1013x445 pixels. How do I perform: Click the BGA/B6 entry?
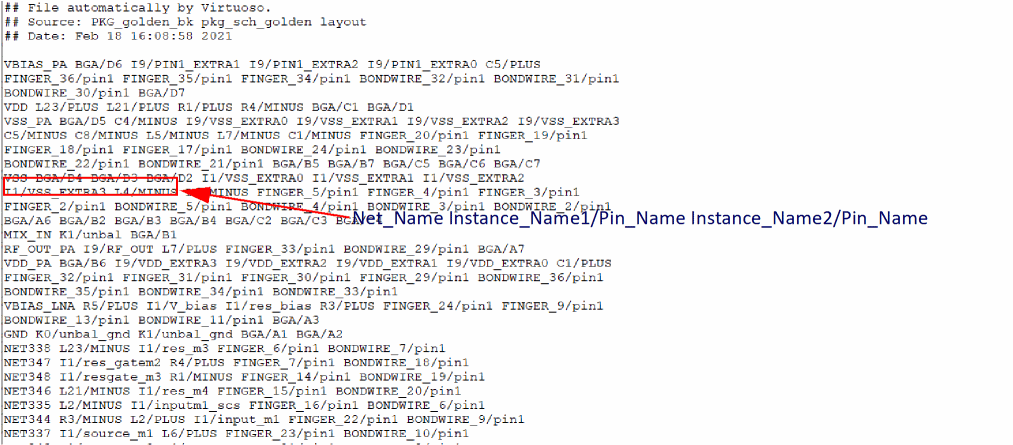point(83,264)
